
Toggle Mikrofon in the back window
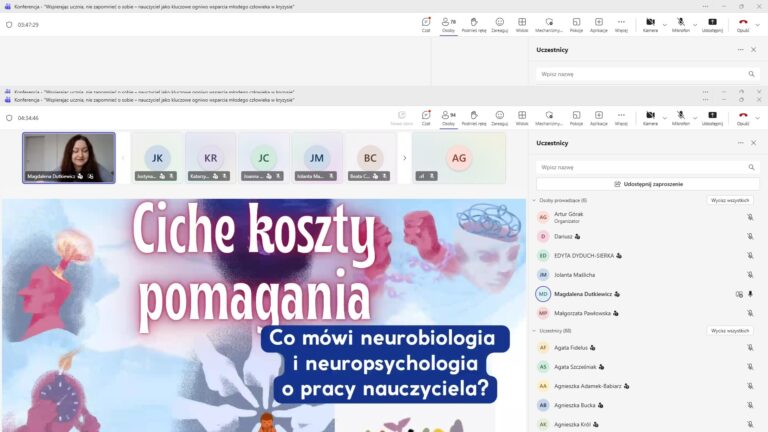[x=681, y=24]
